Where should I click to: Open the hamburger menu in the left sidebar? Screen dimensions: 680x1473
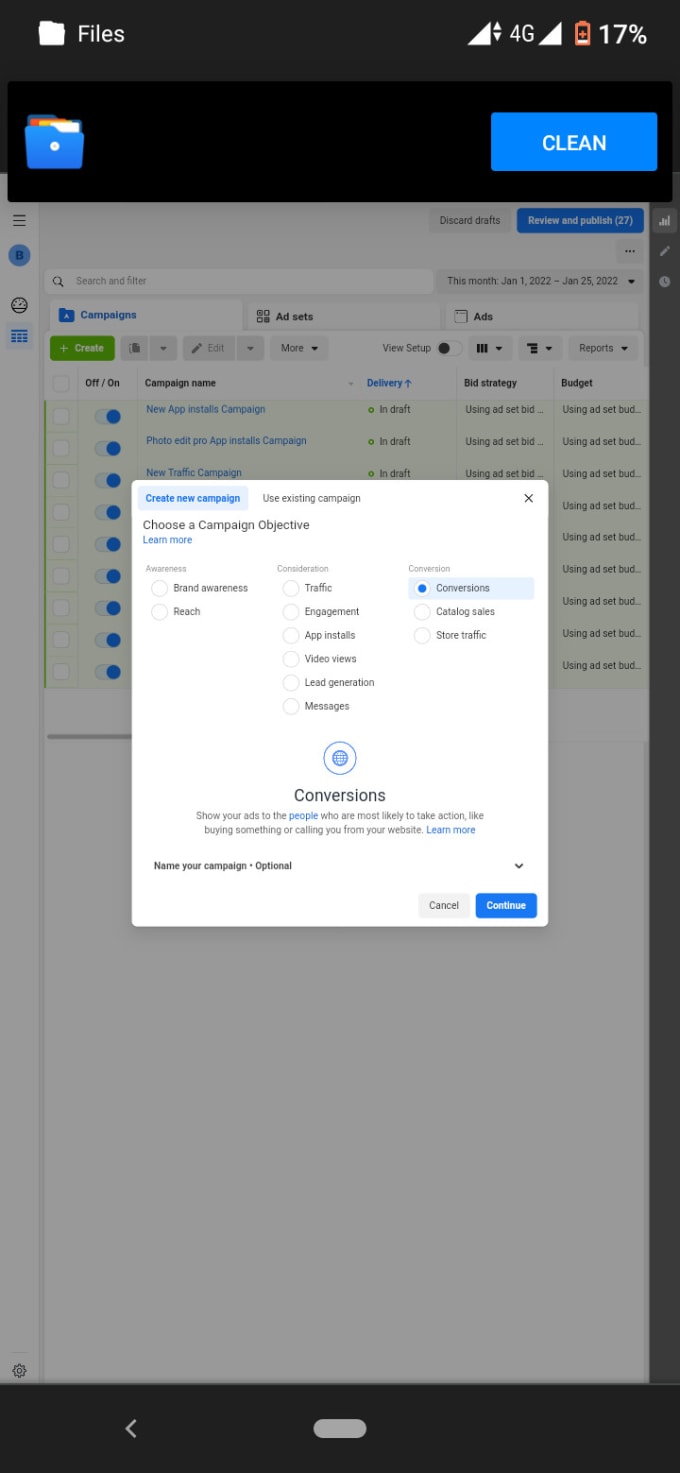pos(19,220)
